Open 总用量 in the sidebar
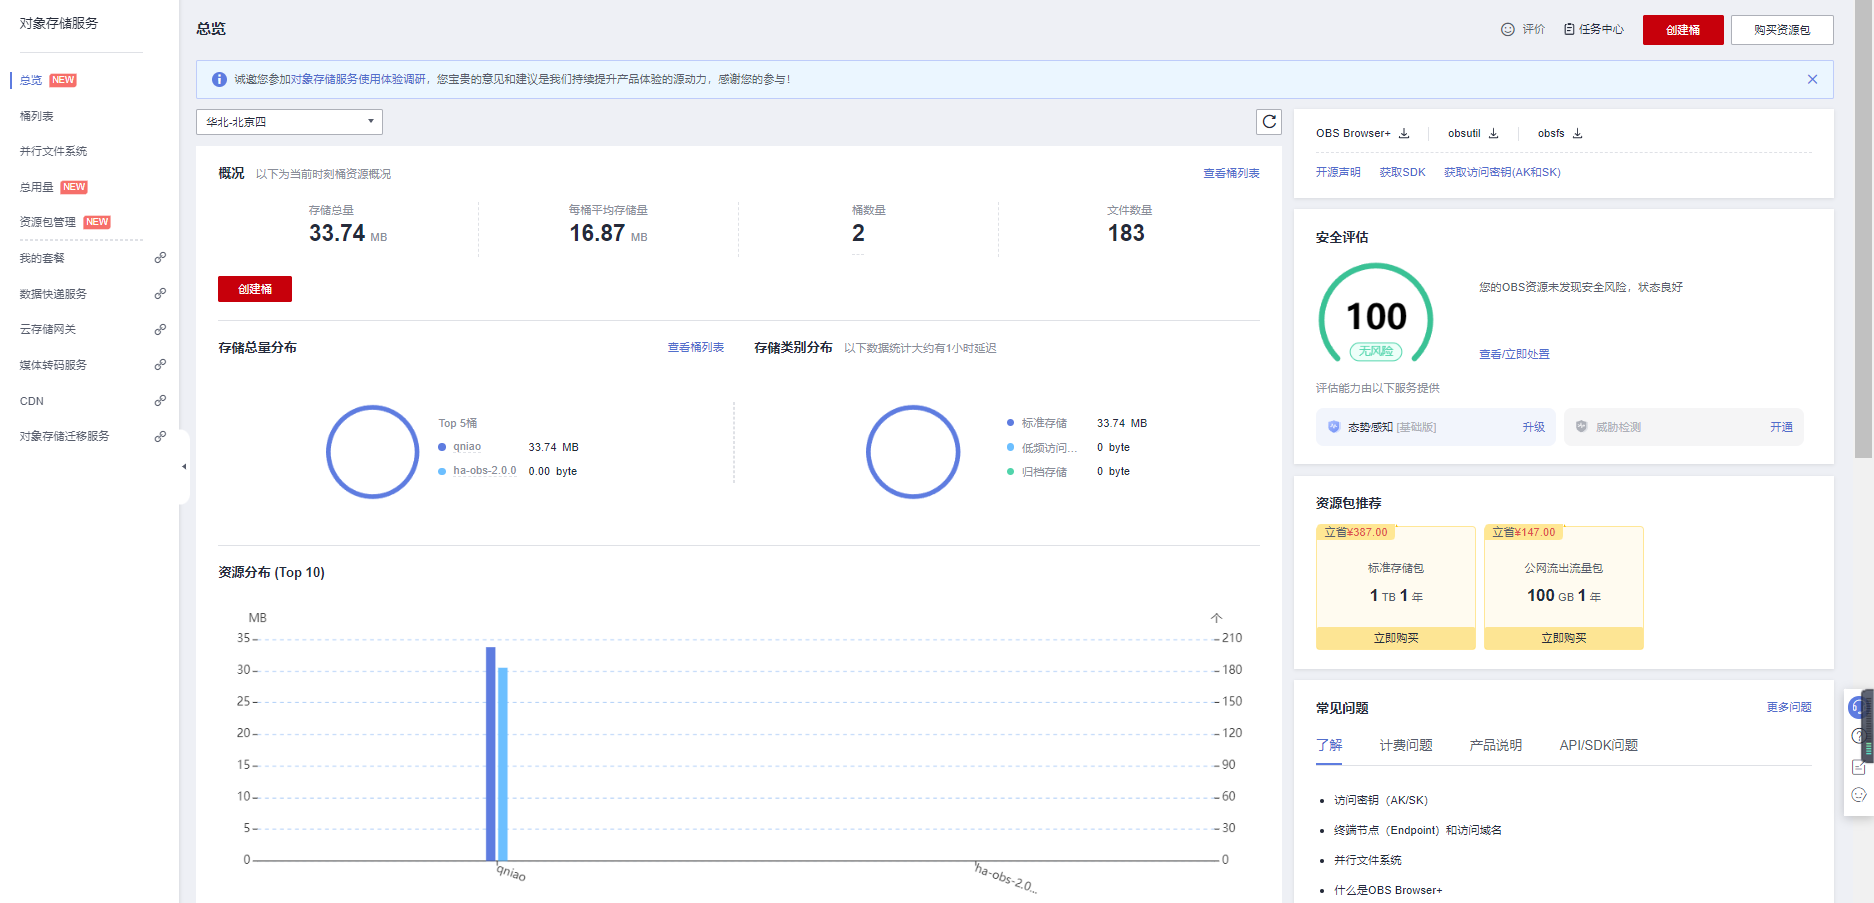This screenshot has height=903, width=1874. (x=37, y=187)
